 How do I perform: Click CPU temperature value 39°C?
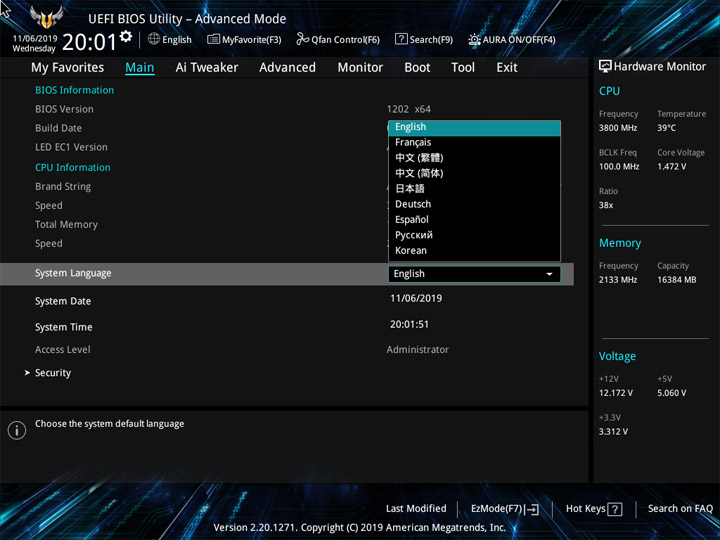(x=666, y=128)
